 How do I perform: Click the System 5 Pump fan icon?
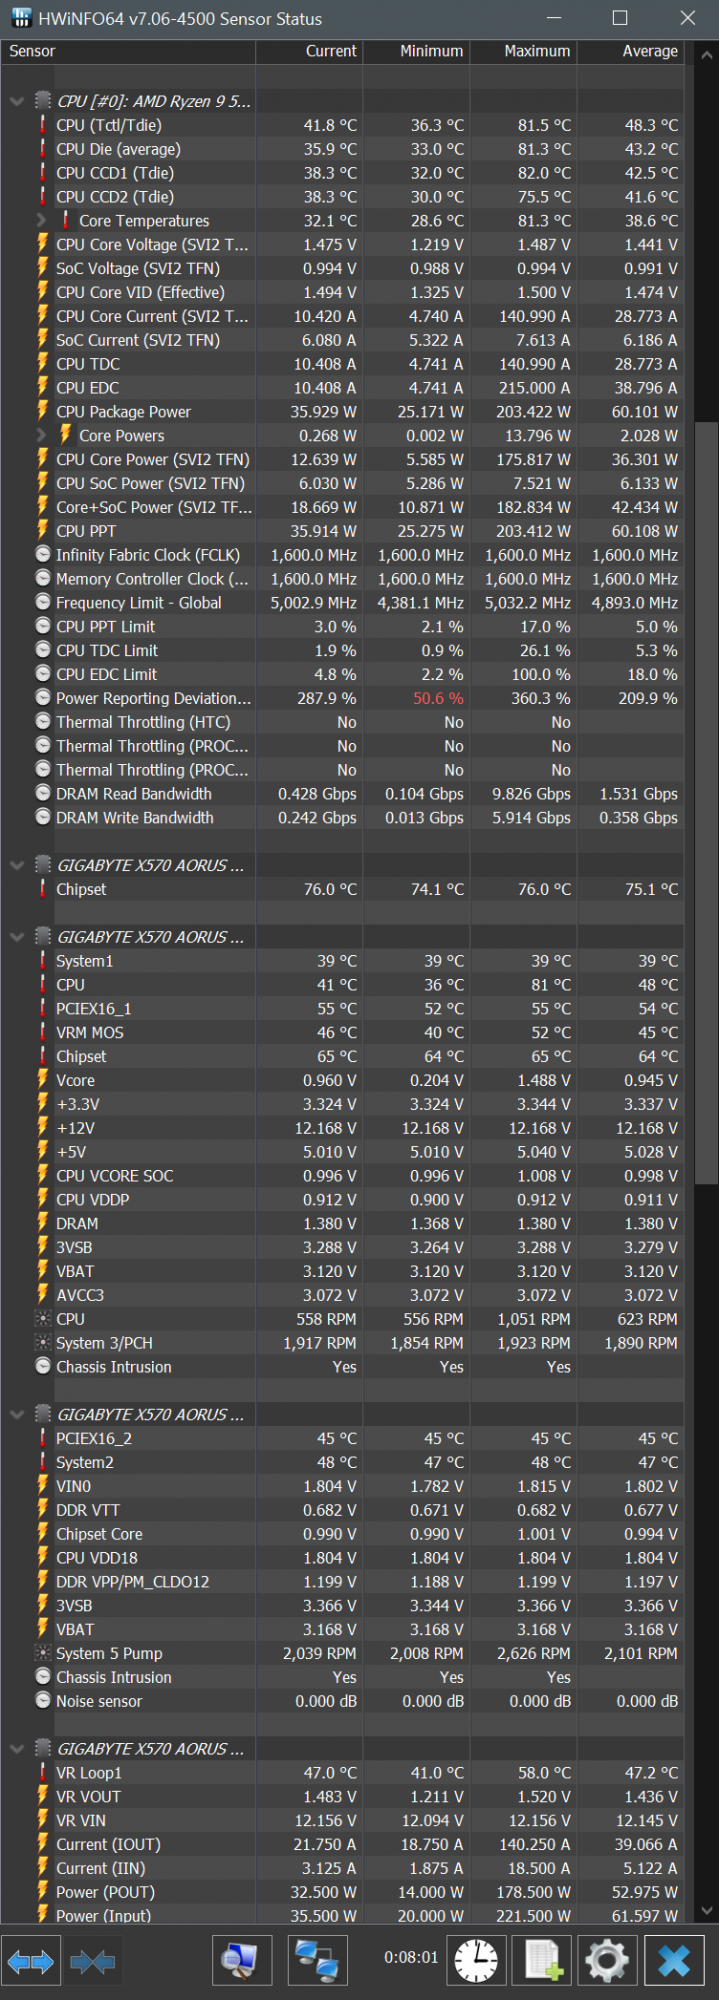tap(43, 1653)
